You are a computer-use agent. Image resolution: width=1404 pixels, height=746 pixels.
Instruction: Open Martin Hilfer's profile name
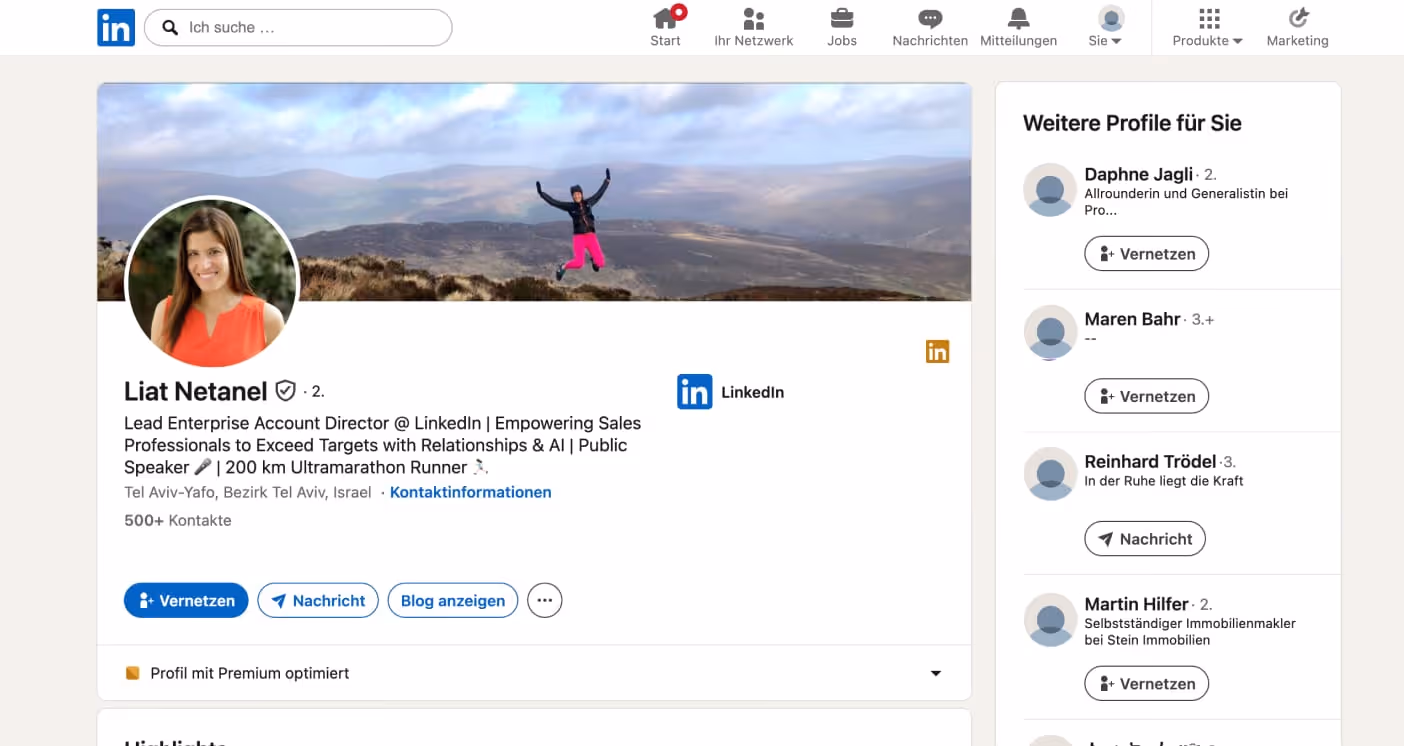(1136, 604)
